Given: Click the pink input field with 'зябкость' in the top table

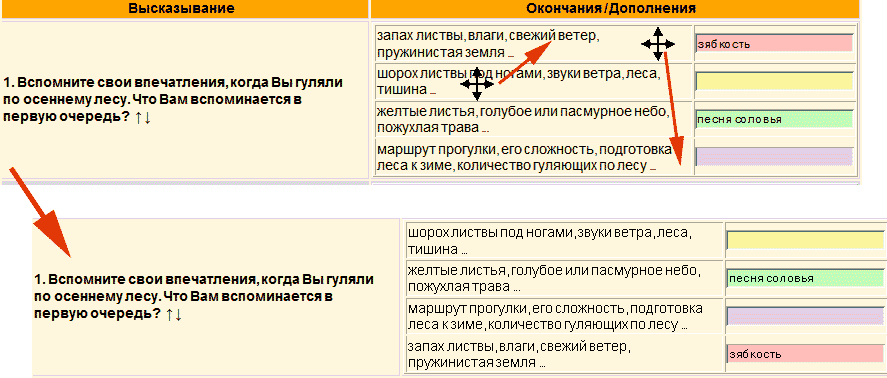Looking at the screenshot, I should point(774,44).
